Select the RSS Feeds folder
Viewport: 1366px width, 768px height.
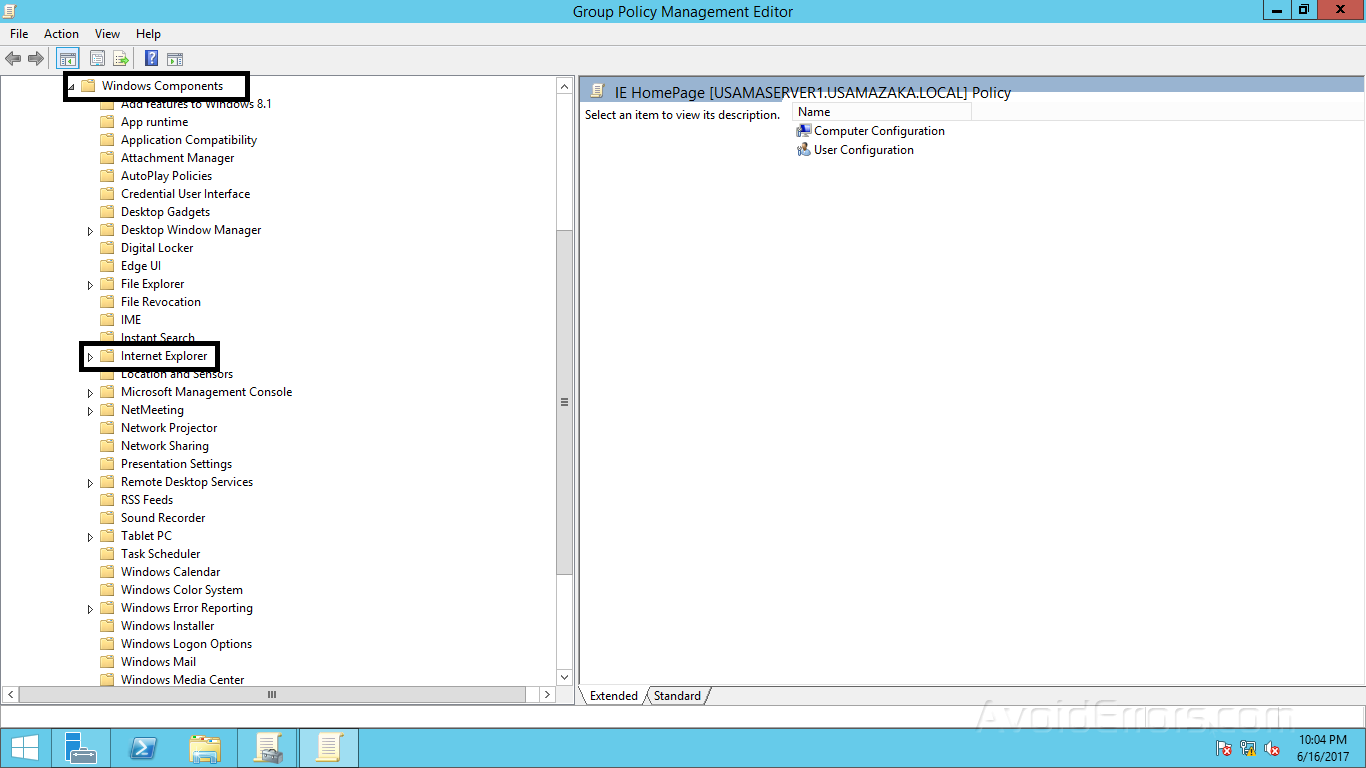(147, 499)
